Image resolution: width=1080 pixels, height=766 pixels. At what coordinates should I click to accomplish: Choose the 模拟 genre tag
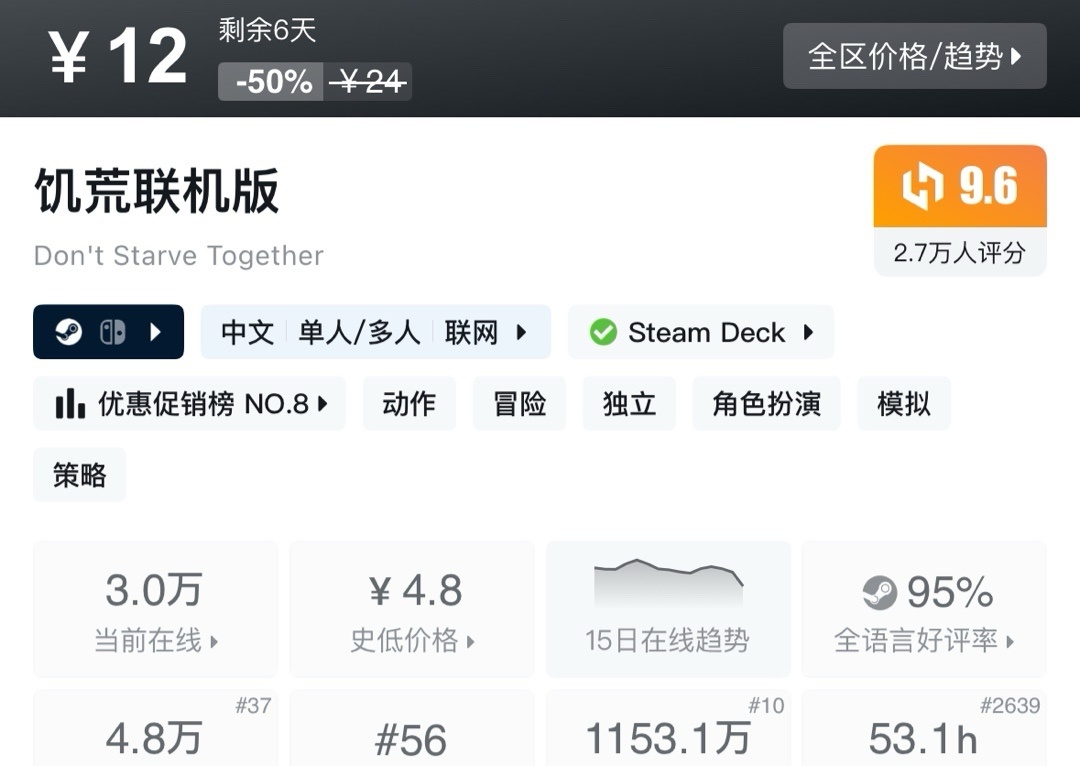coord(903,403)
